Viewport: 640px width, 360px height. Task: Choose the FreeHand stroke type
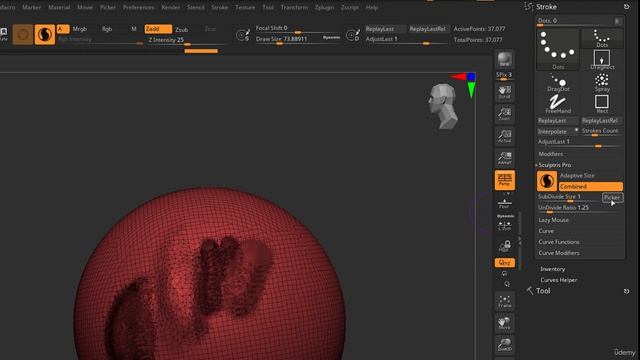pyautogui.click(x=558, y=104)
